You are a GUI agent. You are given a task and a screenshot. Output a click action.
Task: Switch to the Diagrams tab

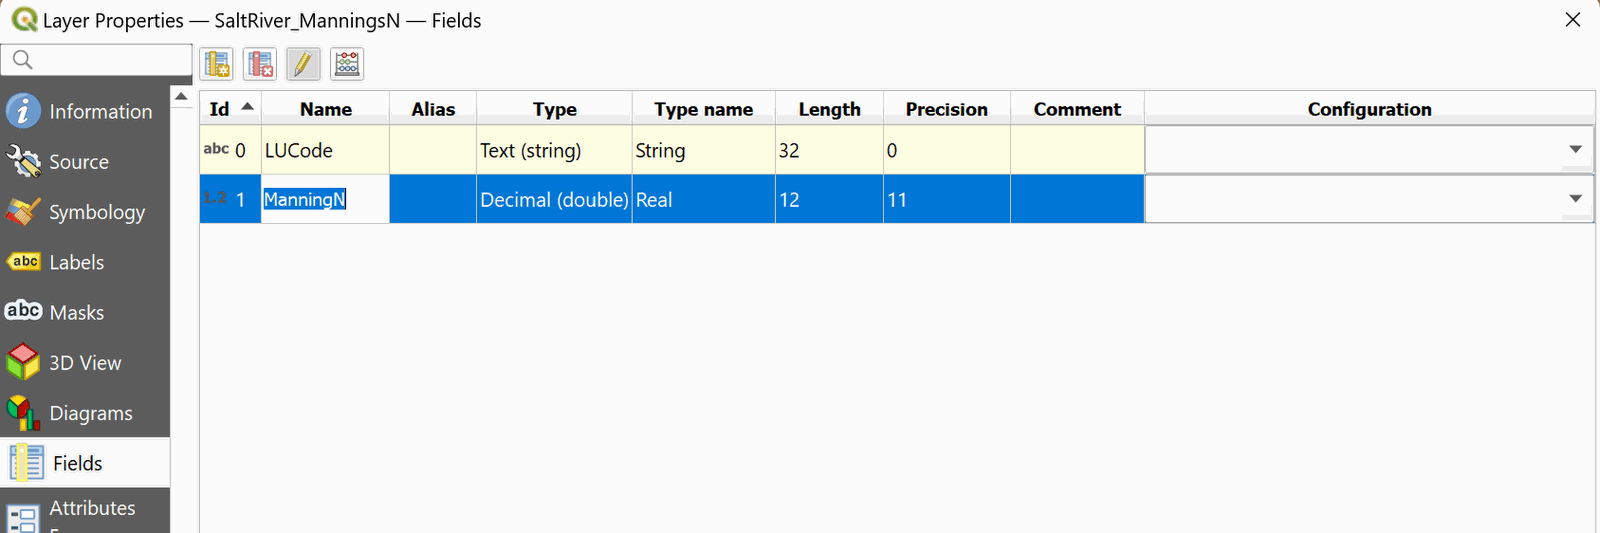[85, 413]
